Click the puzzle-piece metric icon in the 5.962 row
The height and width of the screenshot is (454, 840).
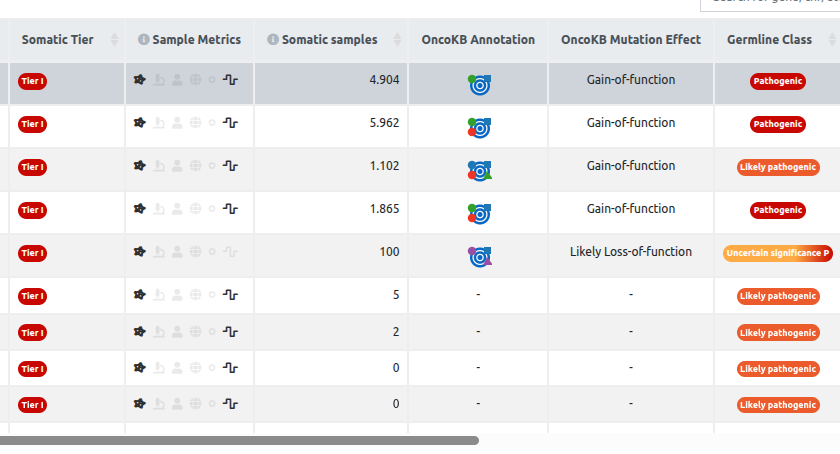(x=140, y=123)
